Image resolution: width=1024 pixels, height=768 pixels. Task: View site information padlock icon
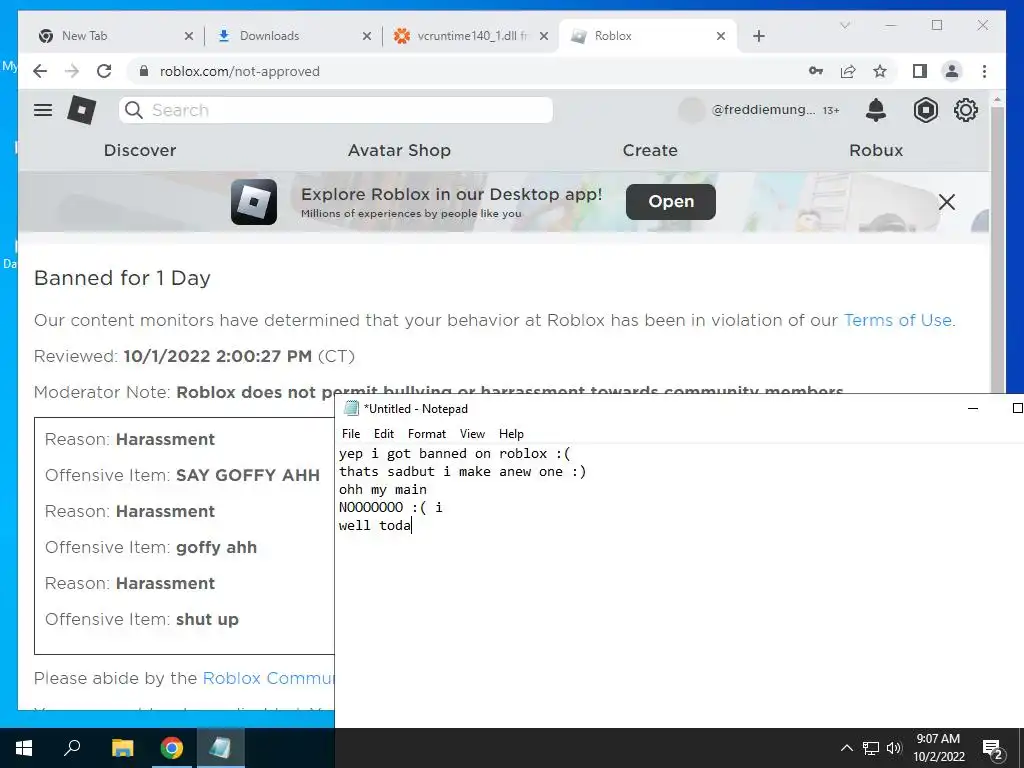(144, 71)
